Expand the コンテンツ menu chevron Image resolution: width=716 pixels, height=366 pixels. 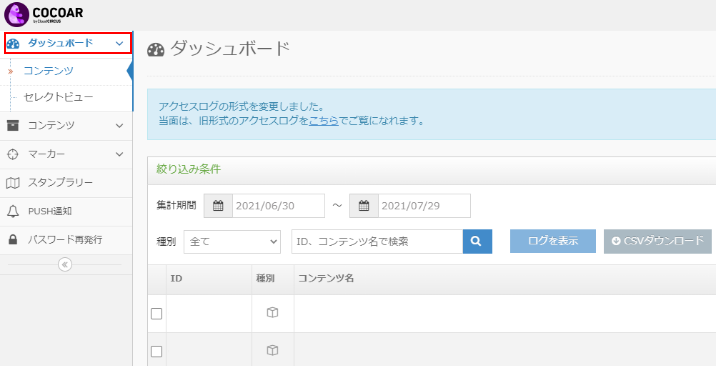click(119, 125)
